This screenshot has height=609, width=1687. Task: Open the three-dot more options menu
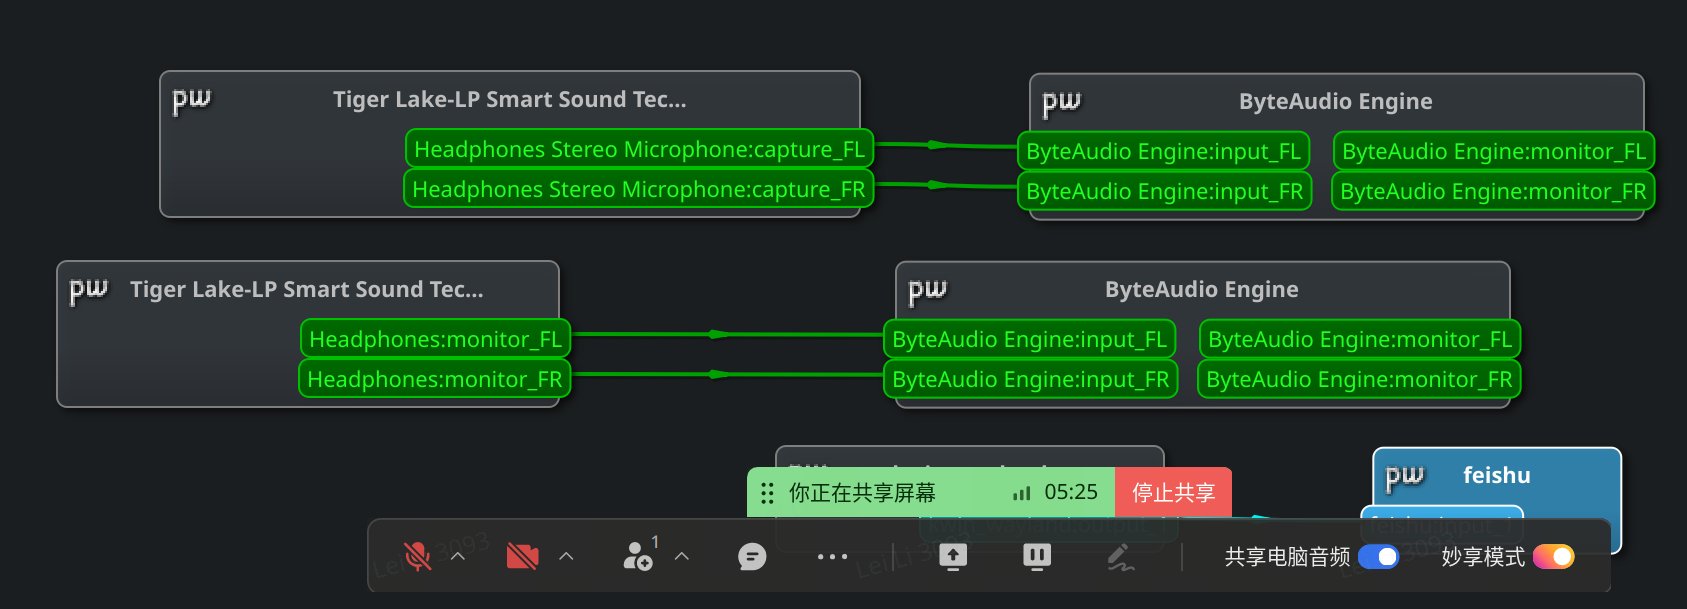click(x=832, y=556)
